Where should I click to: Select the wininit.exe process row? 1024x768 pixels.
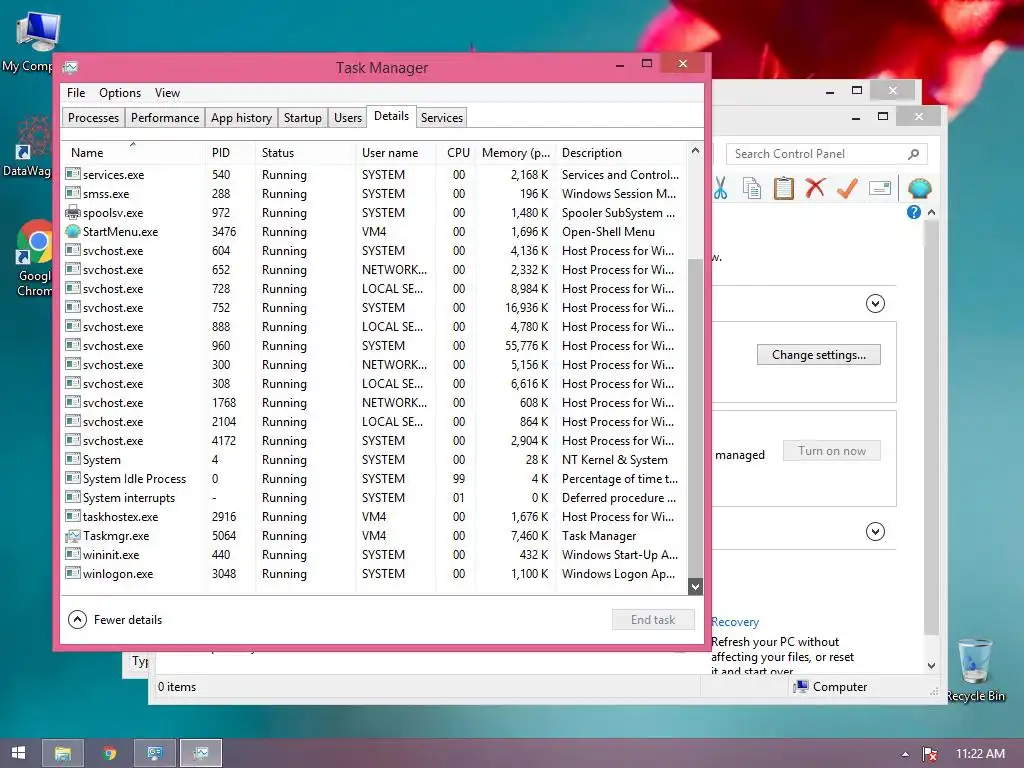pyautogui.click(x=375, y=555)
